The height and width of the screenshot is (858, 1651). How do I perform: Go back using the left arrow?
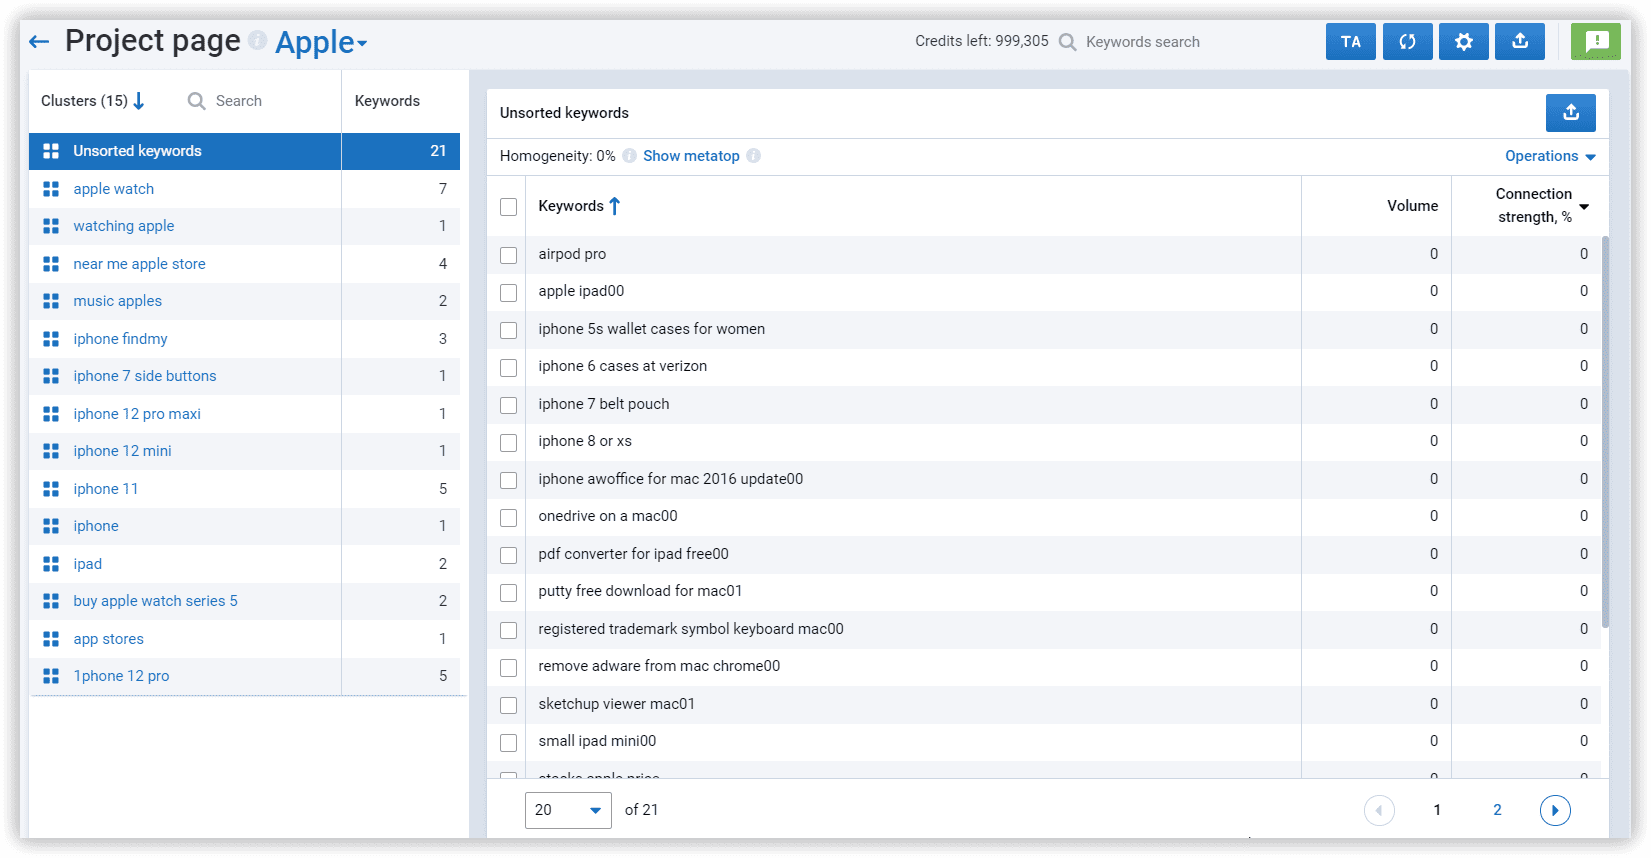tap(39, 42)
